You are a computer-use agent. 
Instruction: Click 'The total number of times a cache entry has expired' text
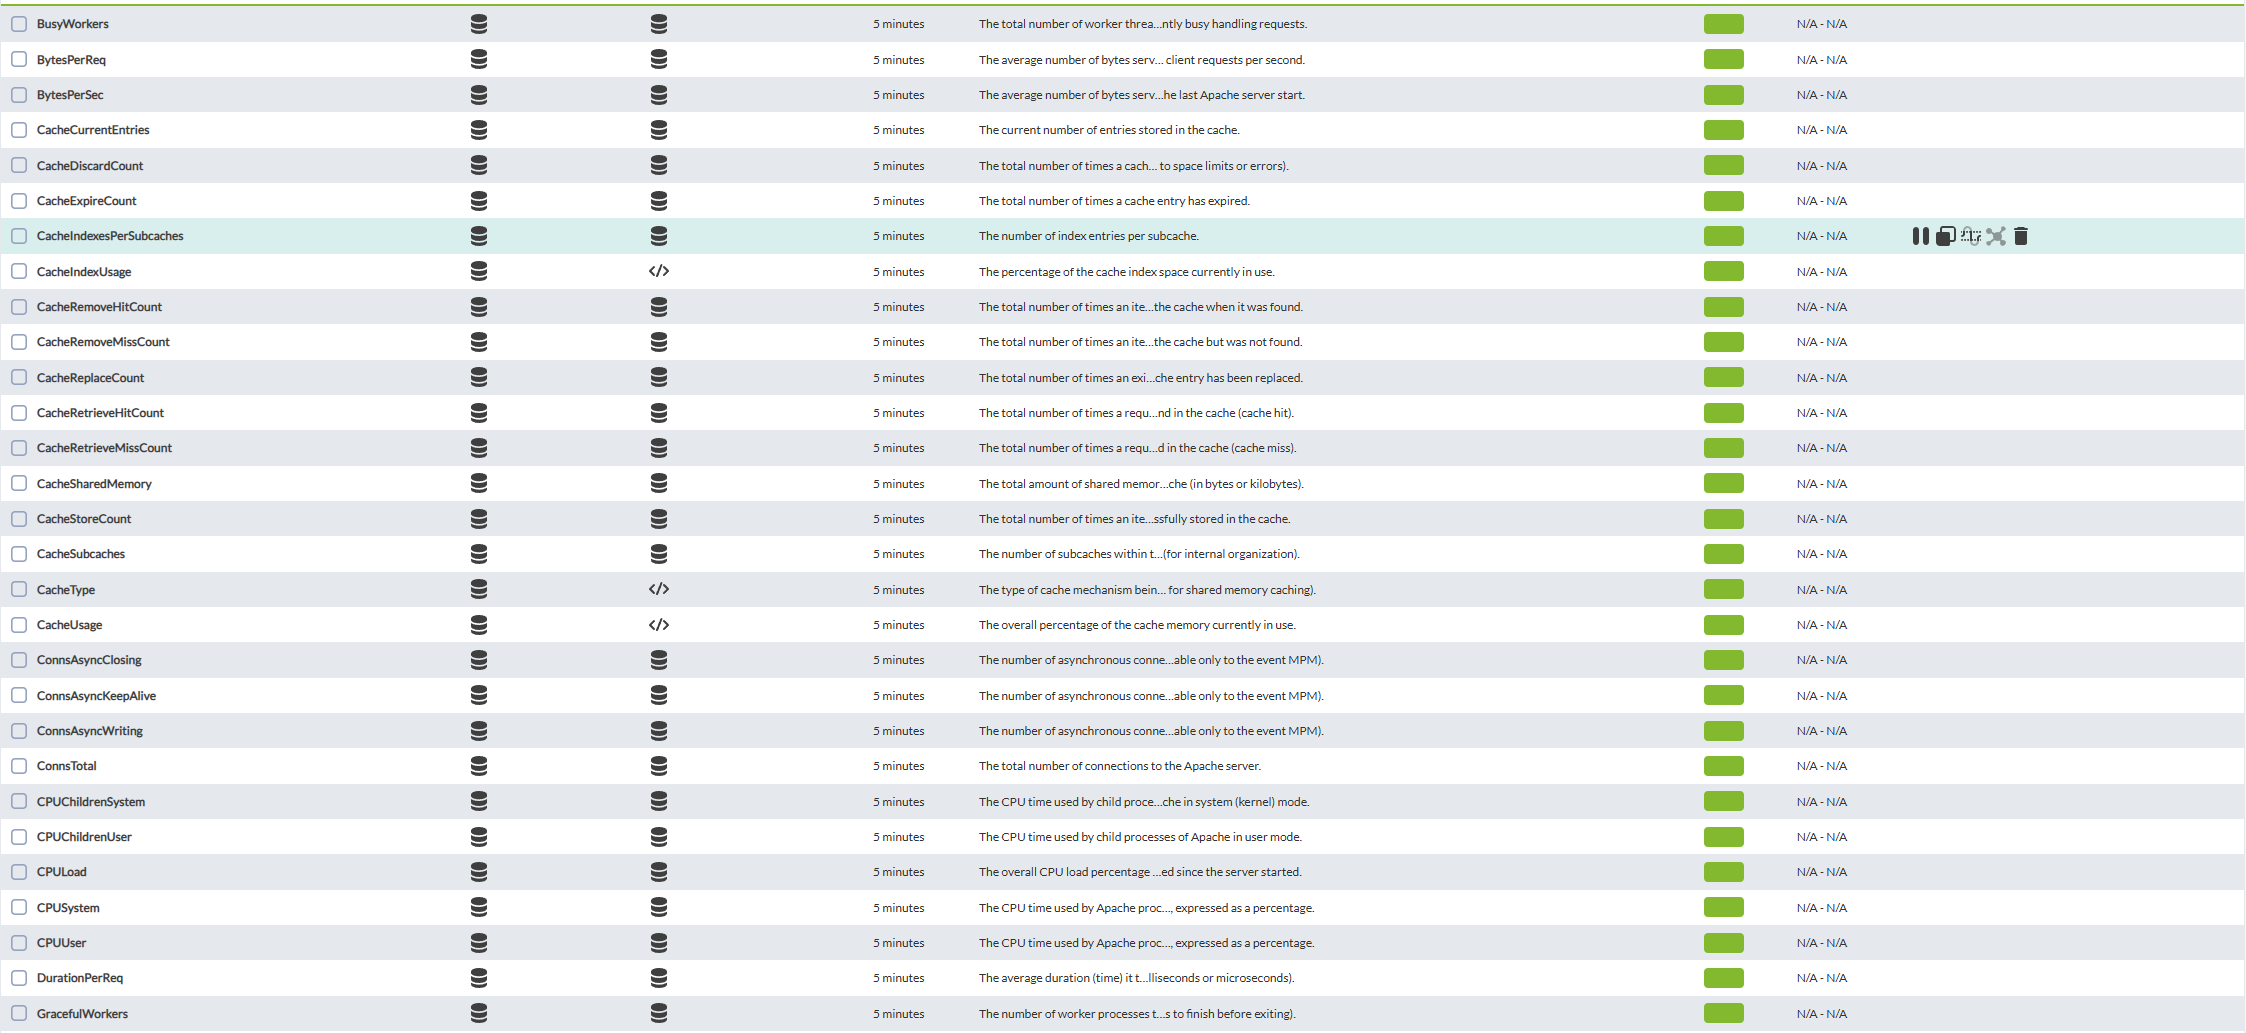tap(1114, 201)
